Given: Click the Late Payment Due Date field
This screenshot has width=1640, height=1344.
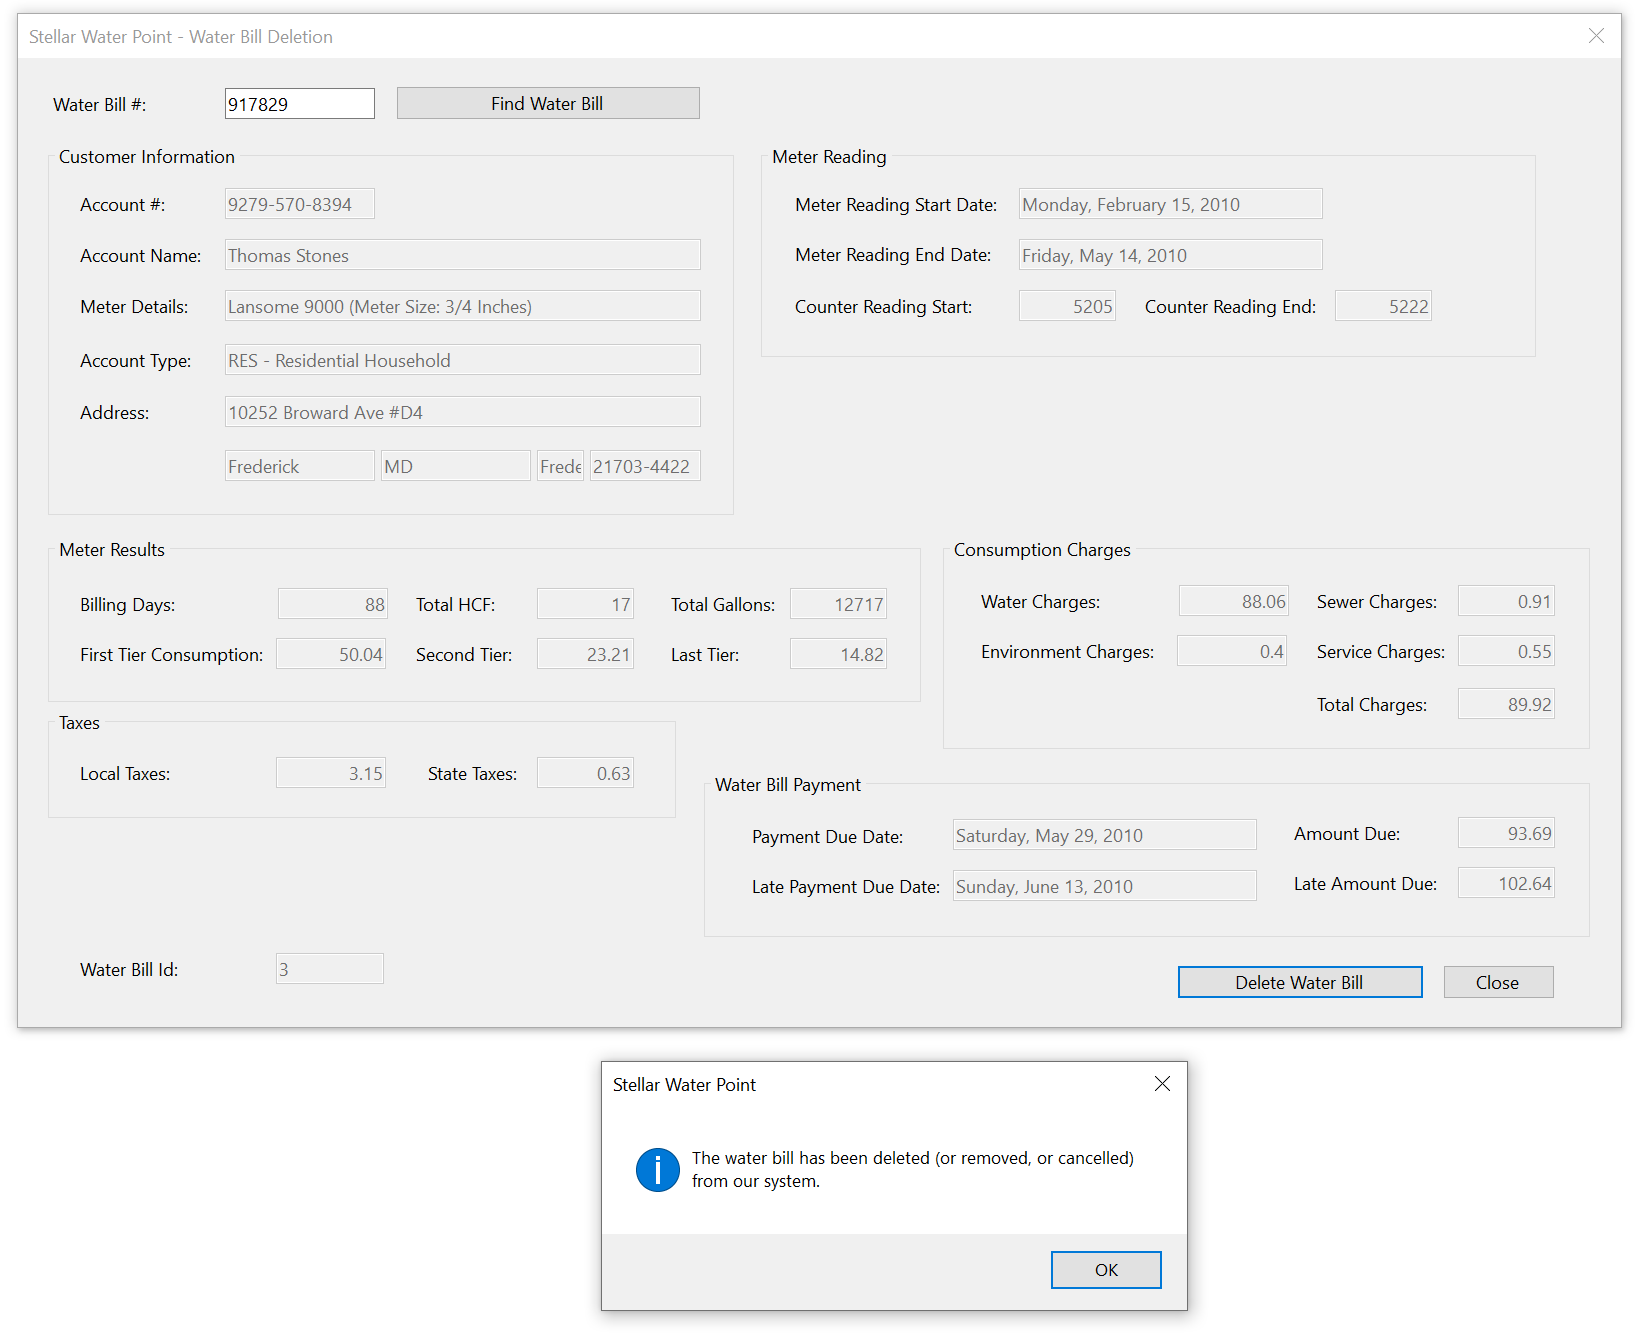Looking at the screenshot, I should click(1105, 886).
